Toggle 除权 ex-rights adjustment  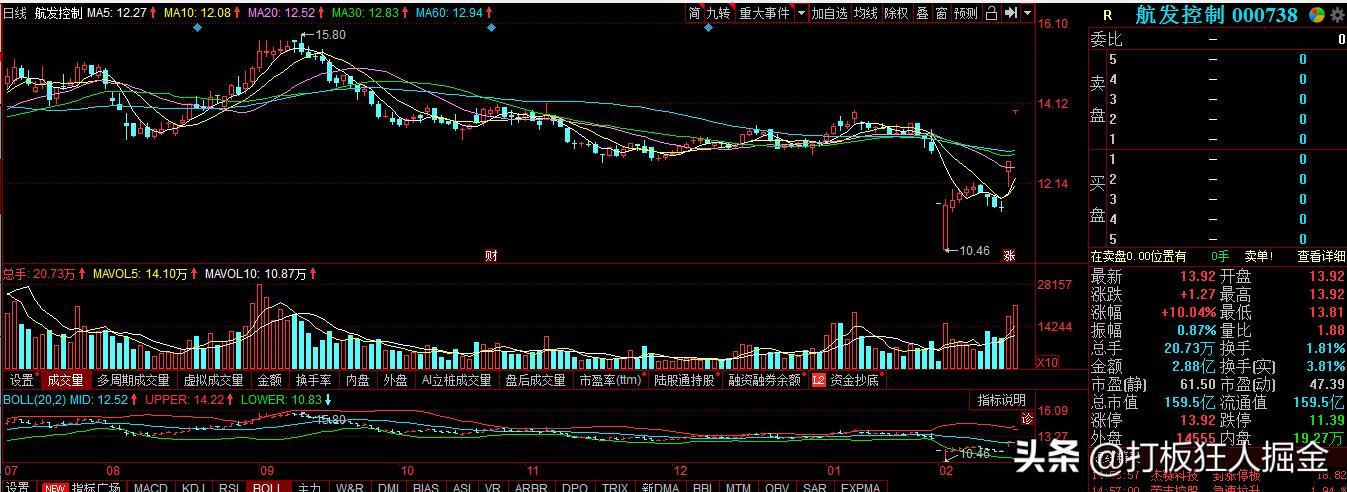[x=896, y=13]
